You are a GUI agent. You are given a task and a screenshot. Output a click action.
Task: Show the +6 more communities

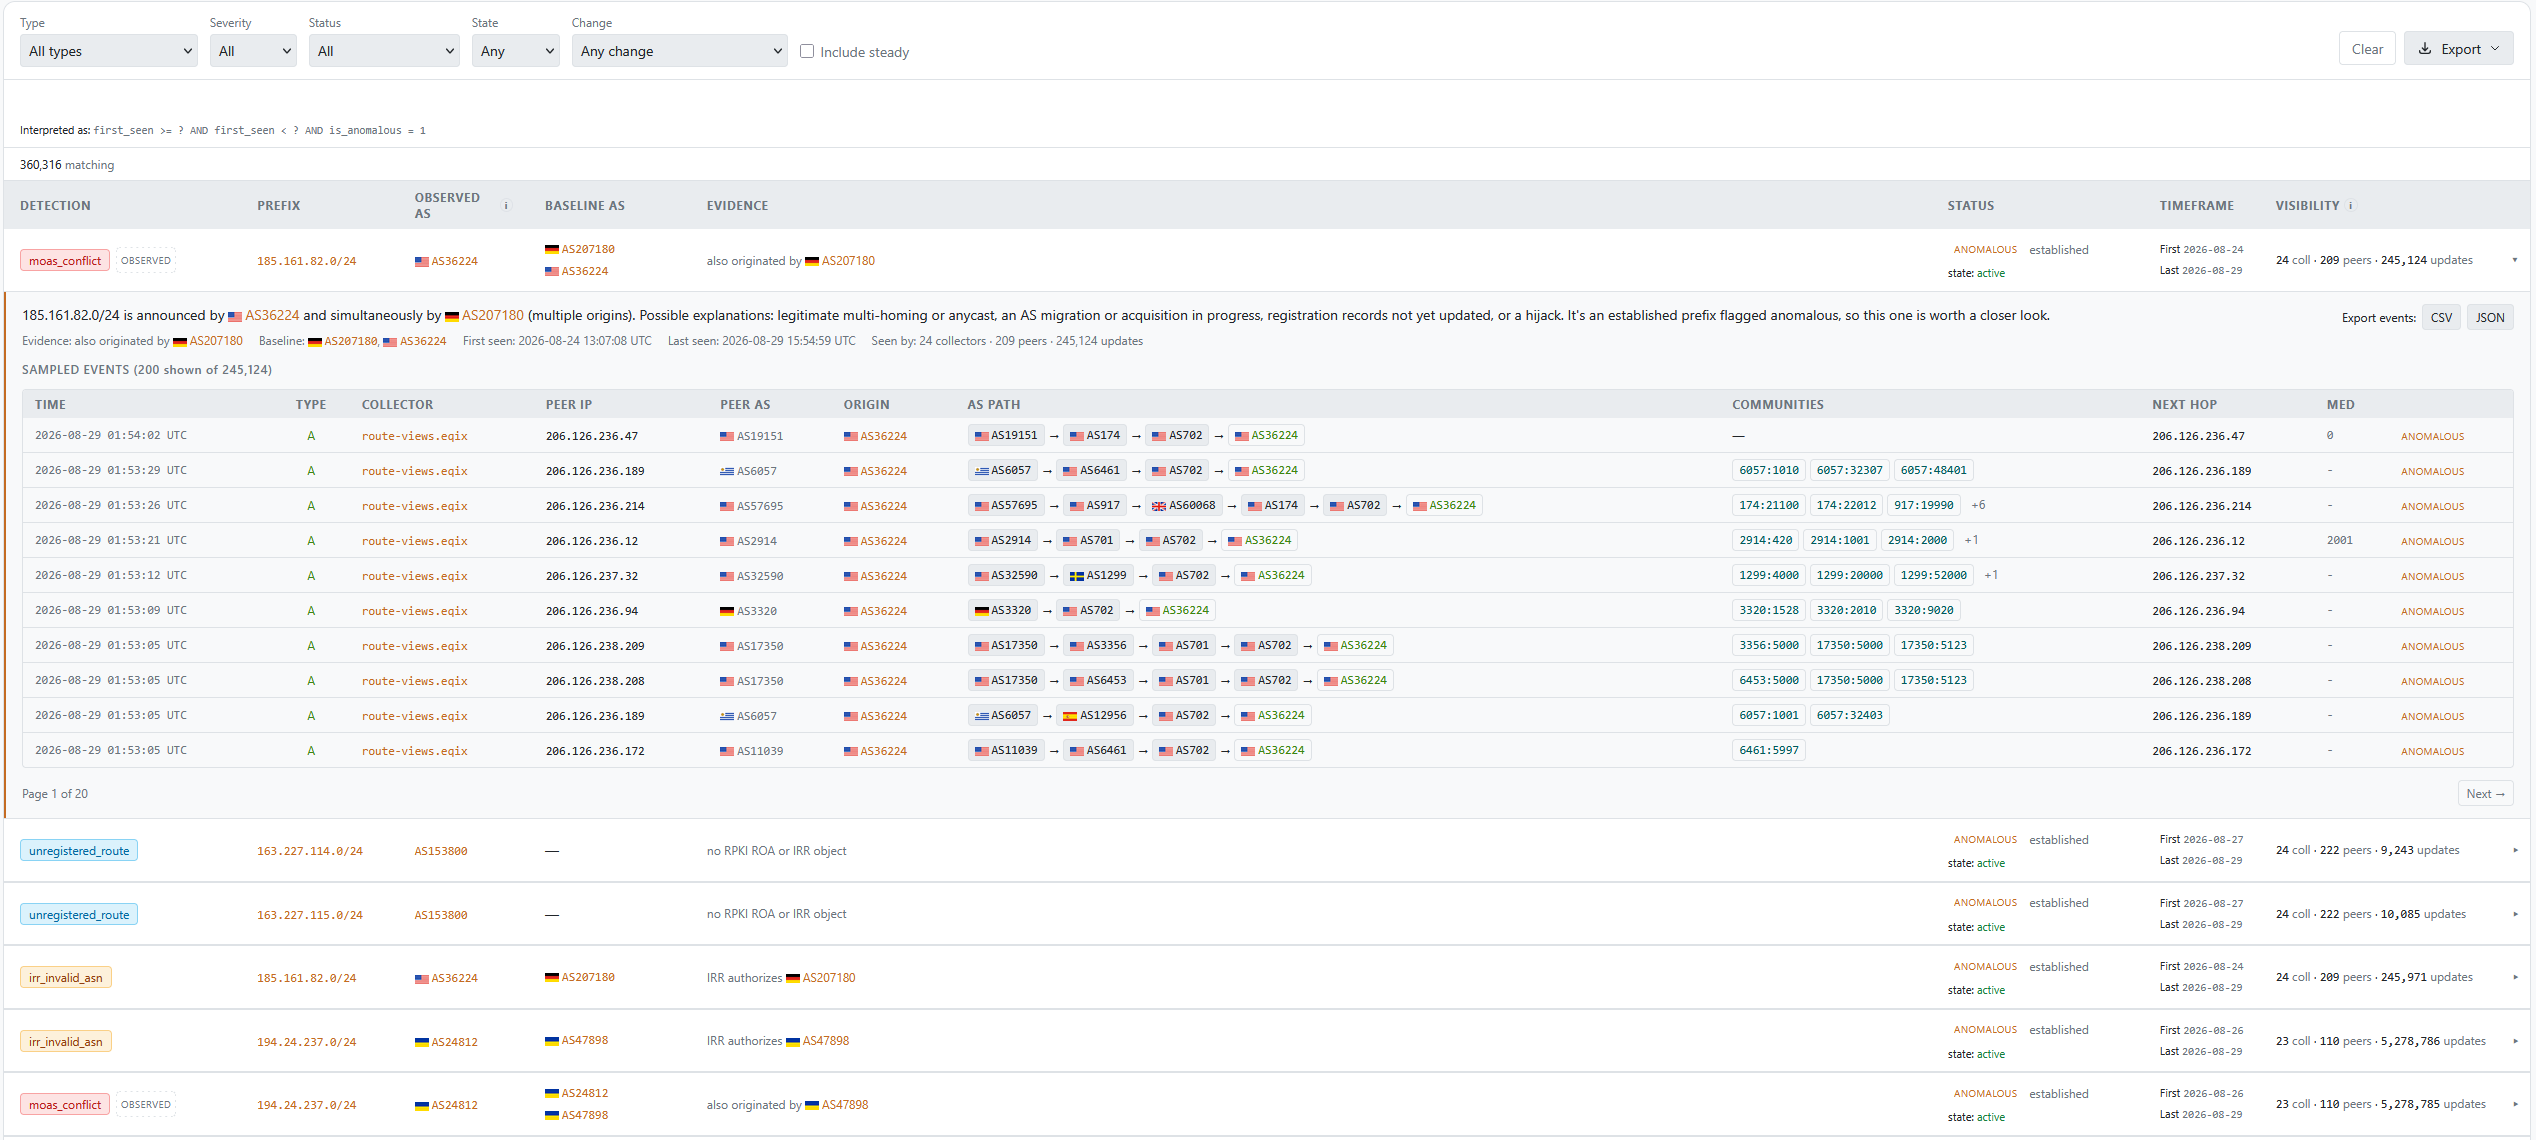(1977, 505)
